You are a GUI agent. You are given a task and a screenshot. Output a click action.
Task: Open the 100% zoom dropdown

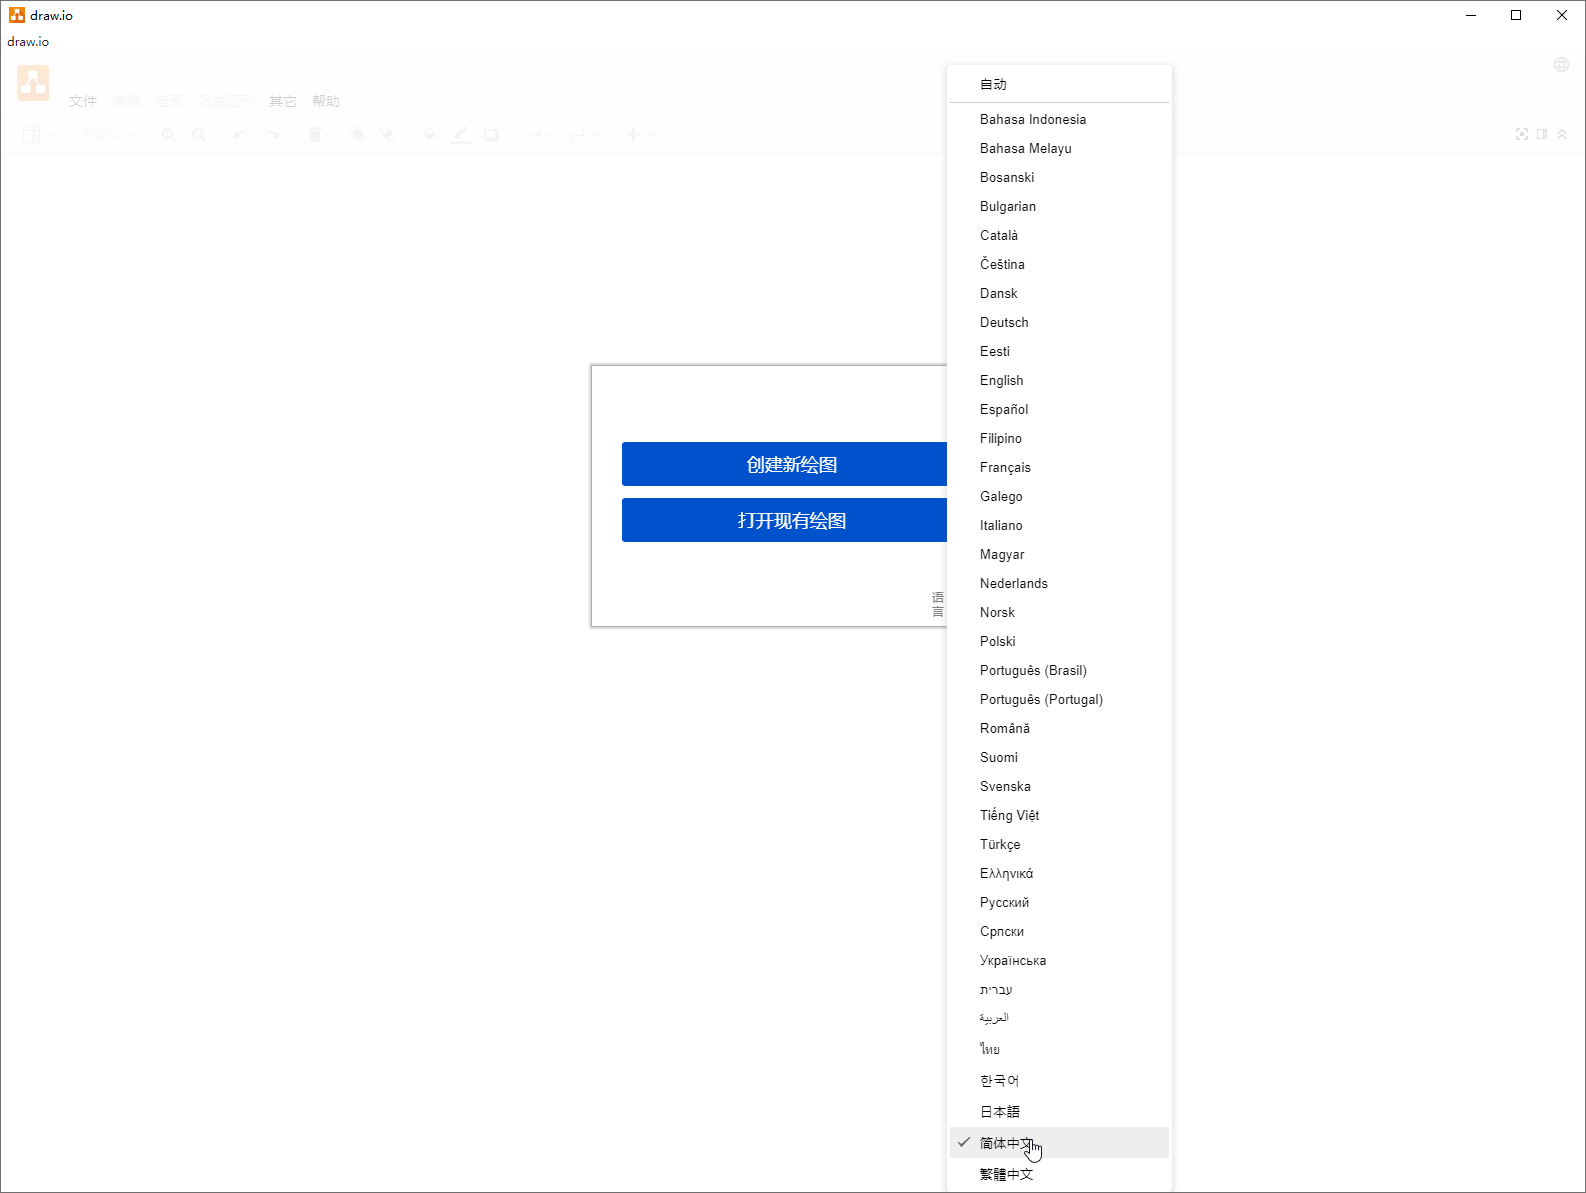click(x=107, y=135)
